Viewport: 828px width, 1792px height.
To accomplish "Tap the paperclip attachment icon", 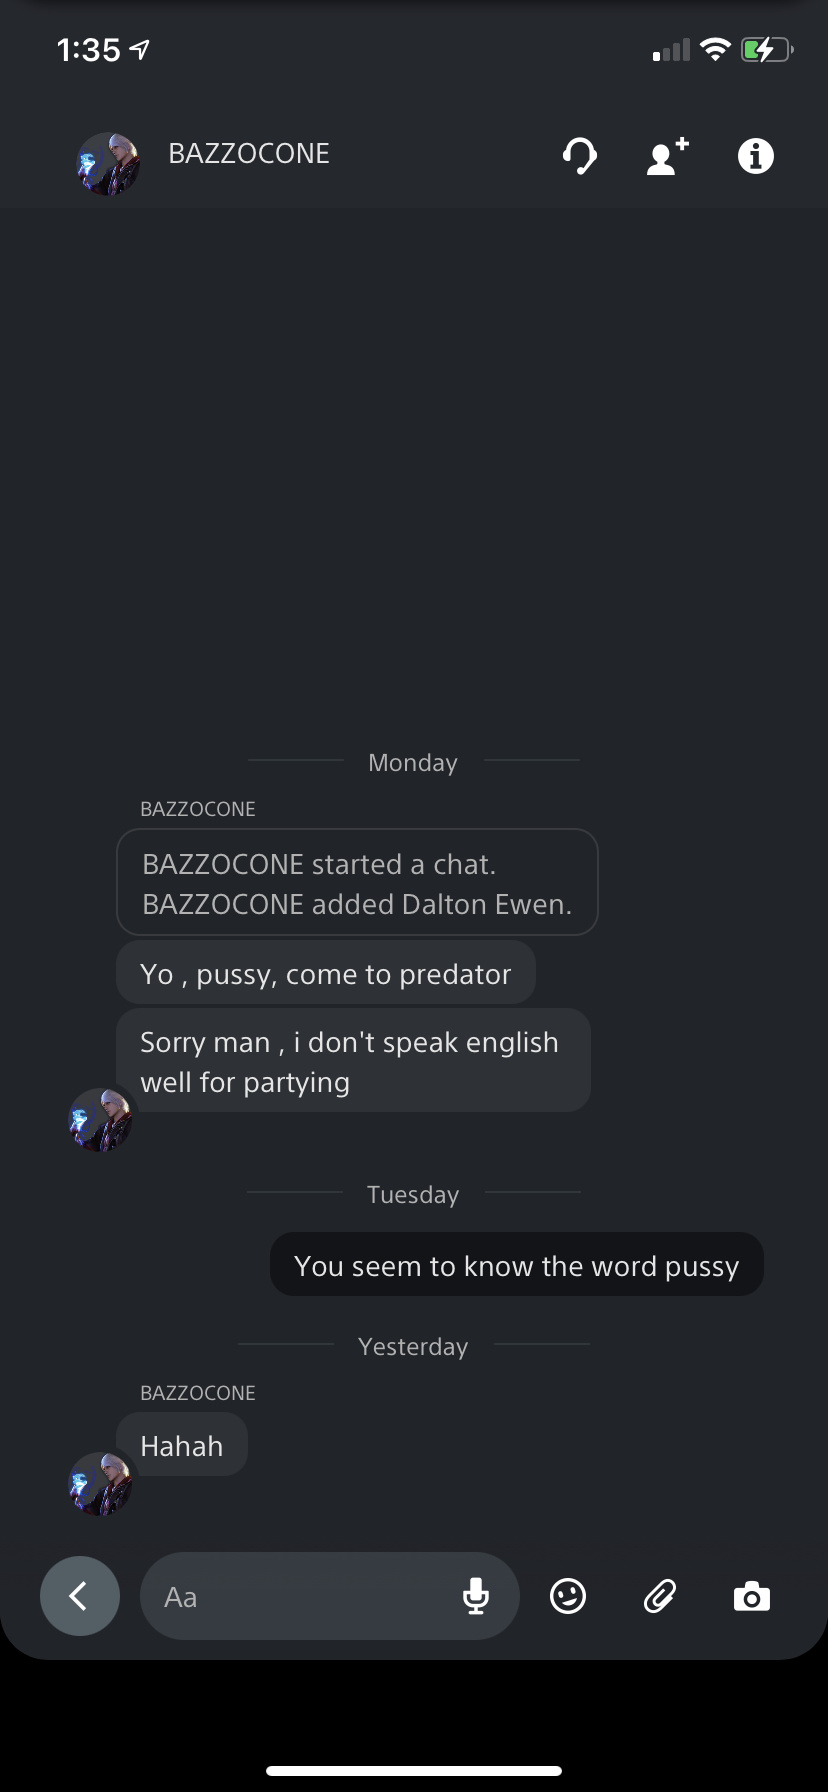I will pyautogui.click(x=660, y=1596).
